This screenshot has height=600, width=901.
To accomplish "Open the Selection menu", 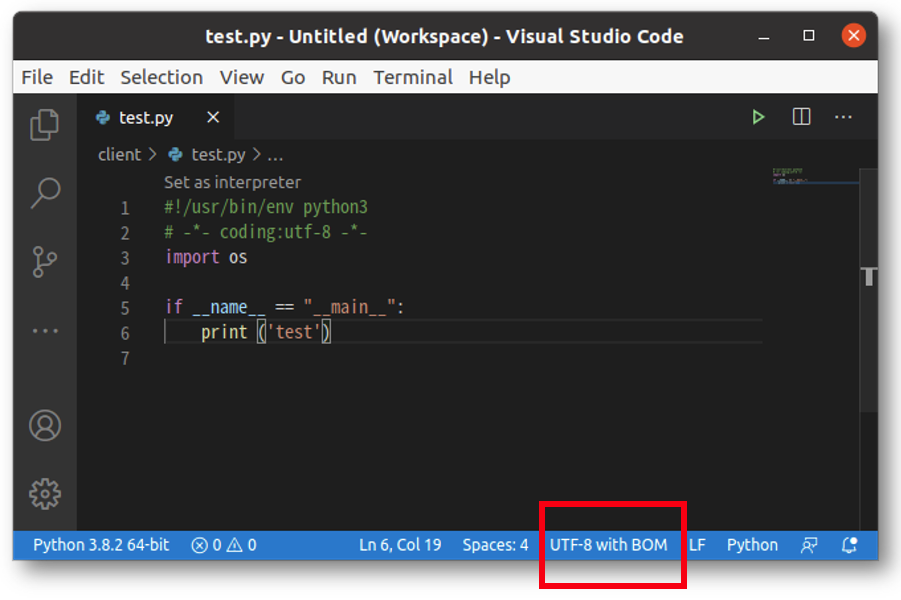I will coord(161,77).
